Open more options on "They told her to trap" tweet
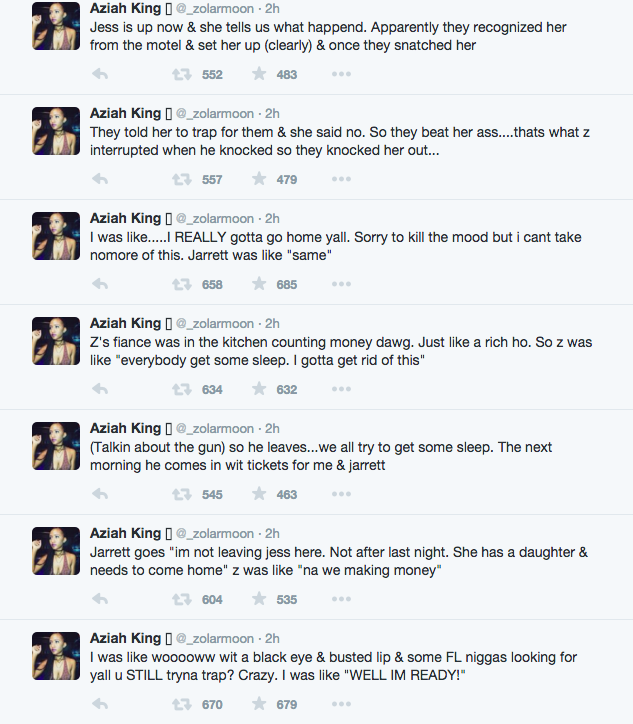The image size is (633, 724). click(x=341, y=179)
